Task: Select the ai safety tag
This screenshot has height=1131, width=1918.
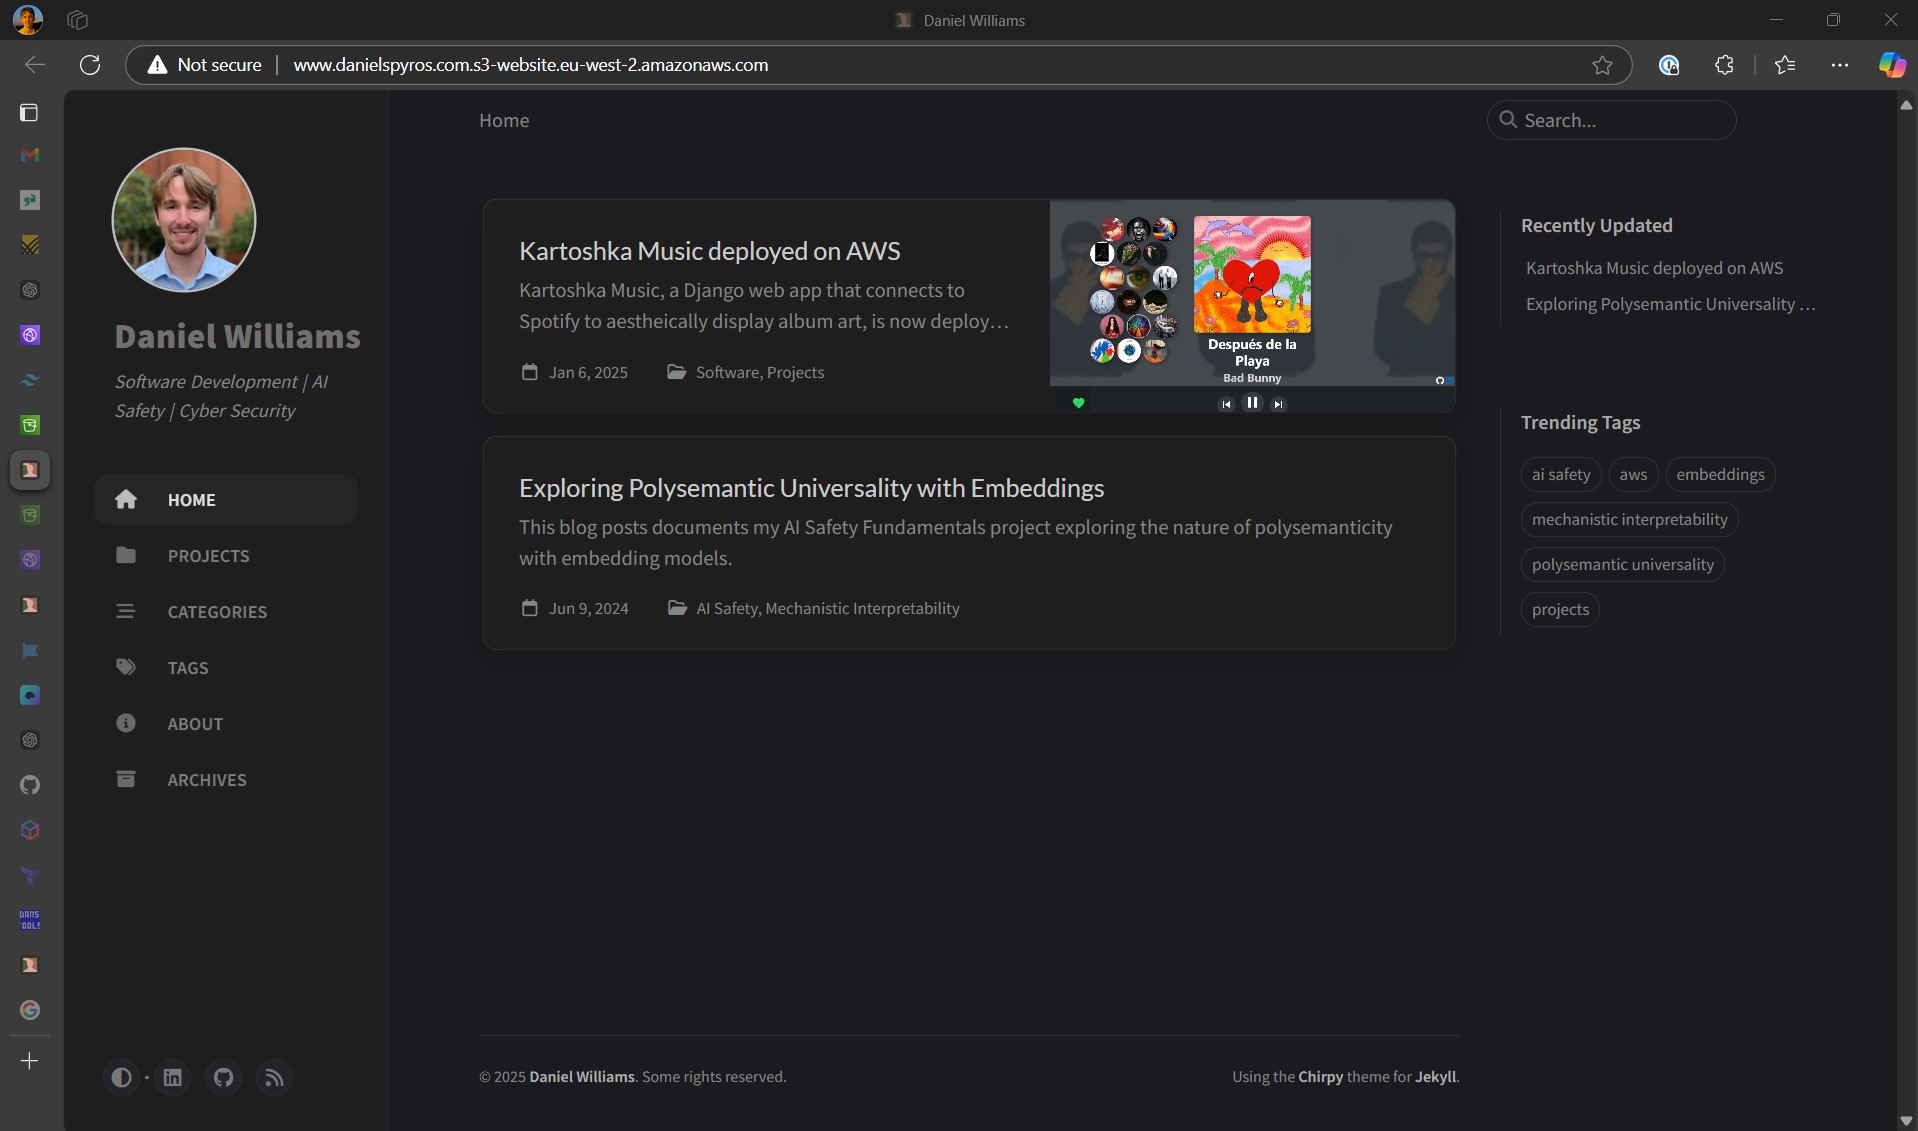Action: [1561, 474]
